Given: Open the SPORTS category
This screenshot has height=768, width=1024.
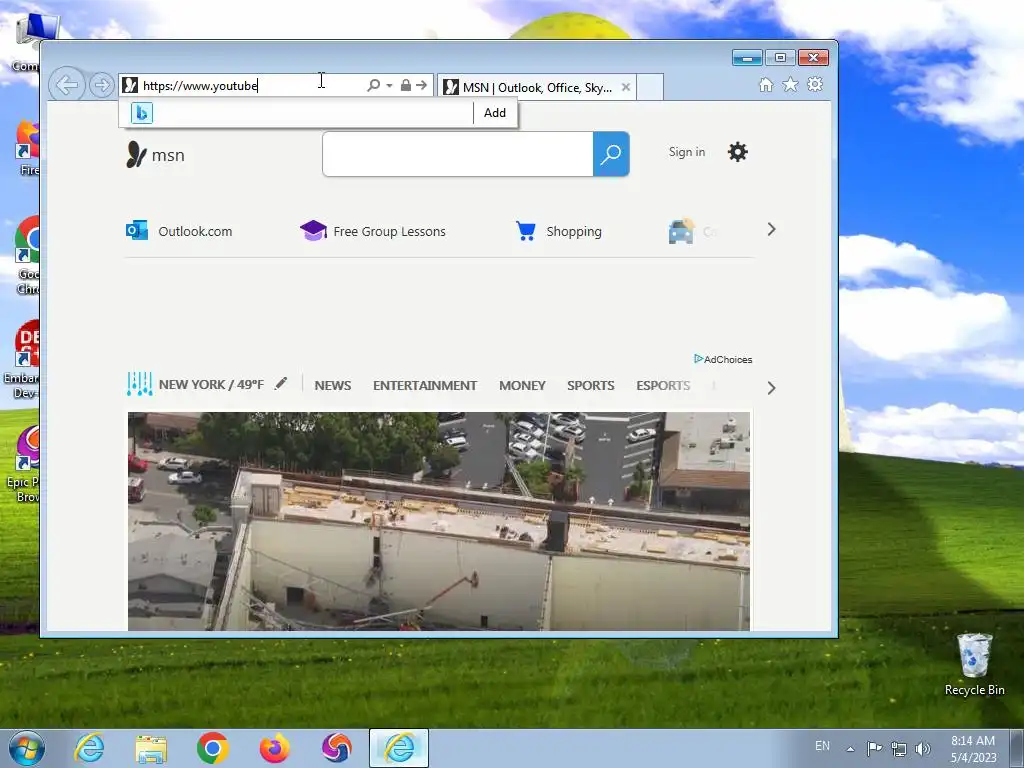Looking at the screenshot, I should 591,385.
